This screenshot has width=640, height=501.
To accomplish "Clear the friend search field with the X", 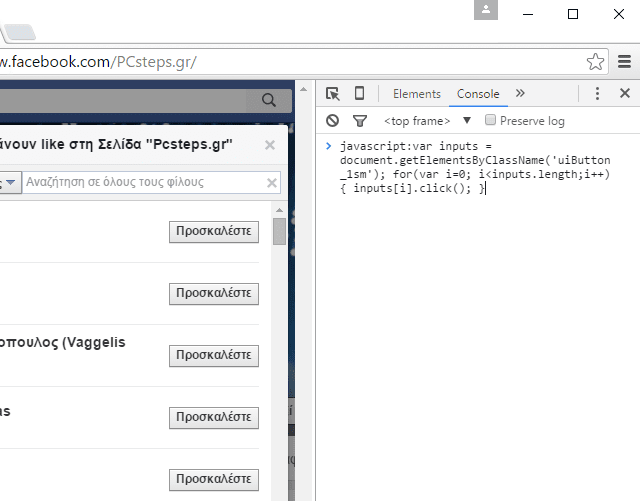I will [x=272, y=183].
